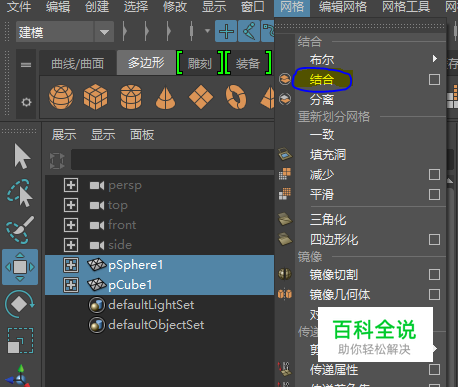The height and width of the screenshot is (387, 458).
Task: Expand the persp camera node
Action: coord(71,185)
